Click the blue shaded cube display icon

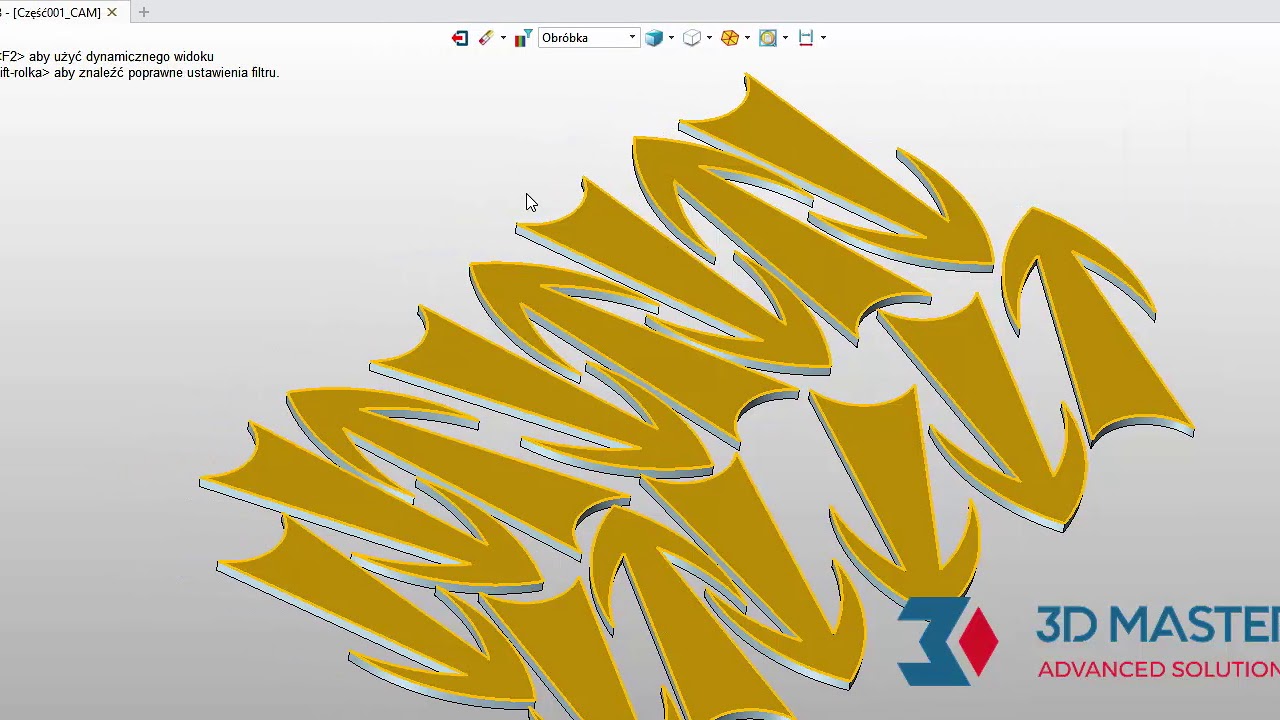point(654,38)
